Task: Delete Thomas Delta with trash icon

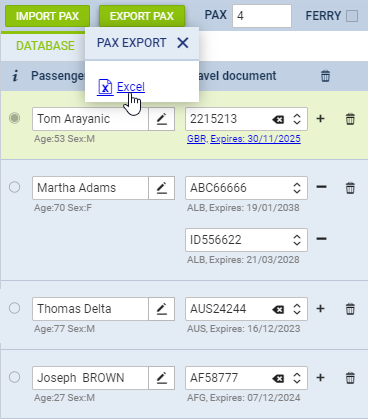Action: coord(350,309)
